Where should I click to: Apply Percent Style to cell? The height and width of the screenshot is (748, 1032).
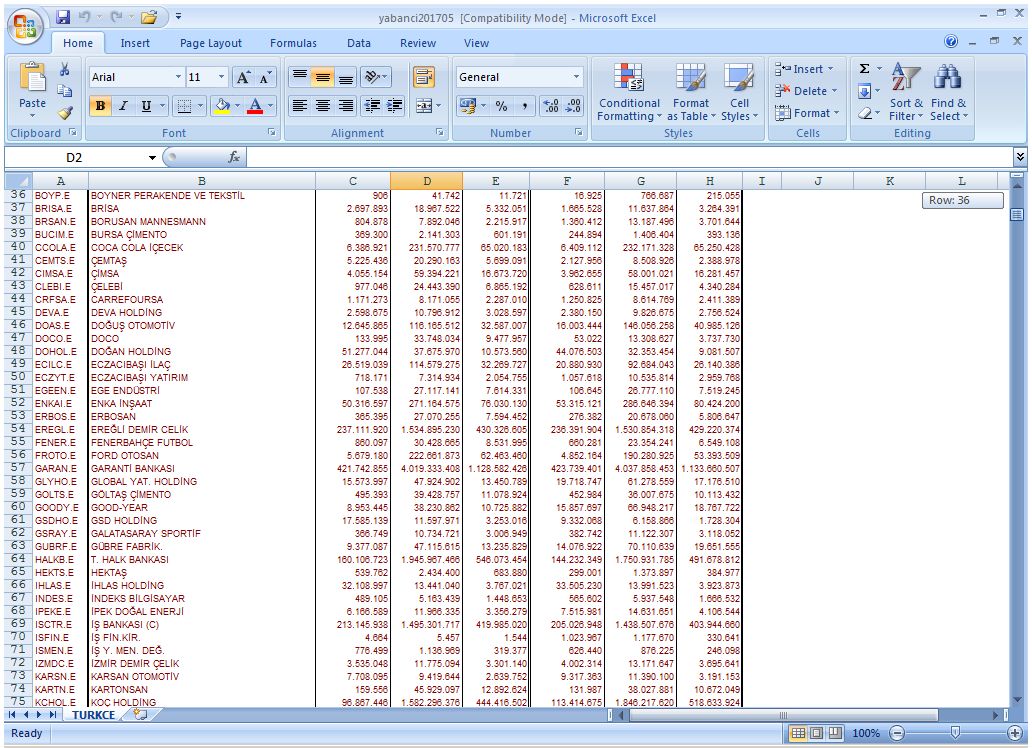(x=502, y=105)
